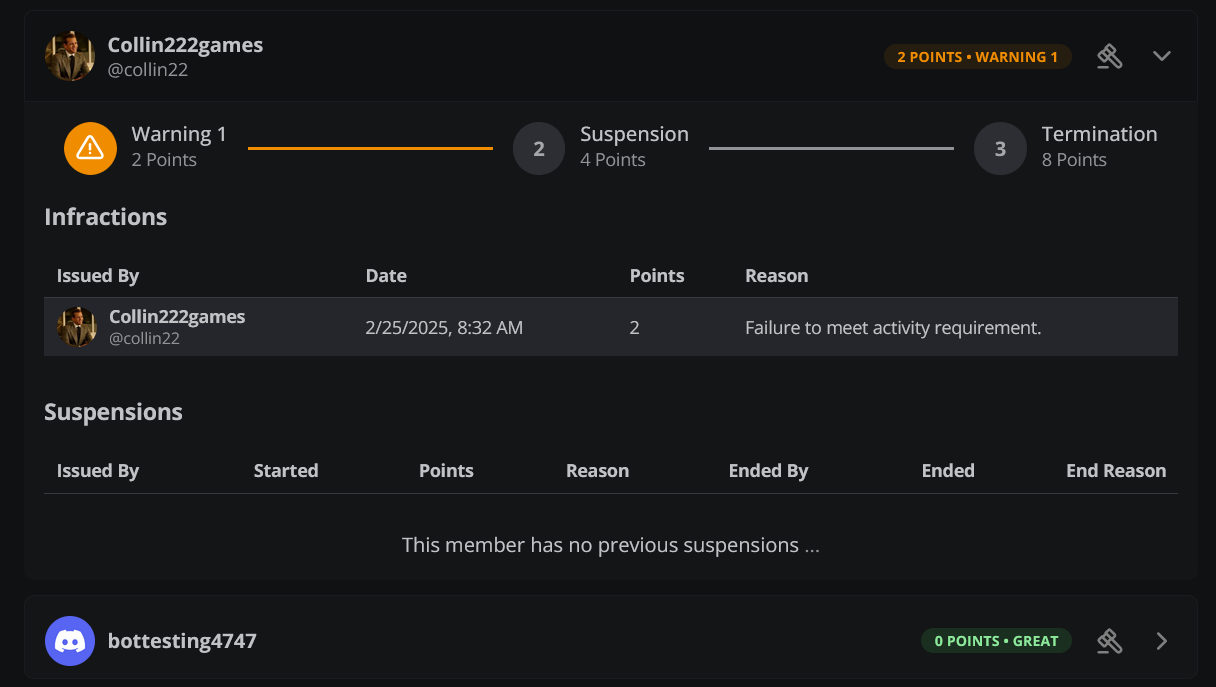The image size is (1216, 687).
Task: Click the Issued By header under Infractions
Action: (98, 276)
